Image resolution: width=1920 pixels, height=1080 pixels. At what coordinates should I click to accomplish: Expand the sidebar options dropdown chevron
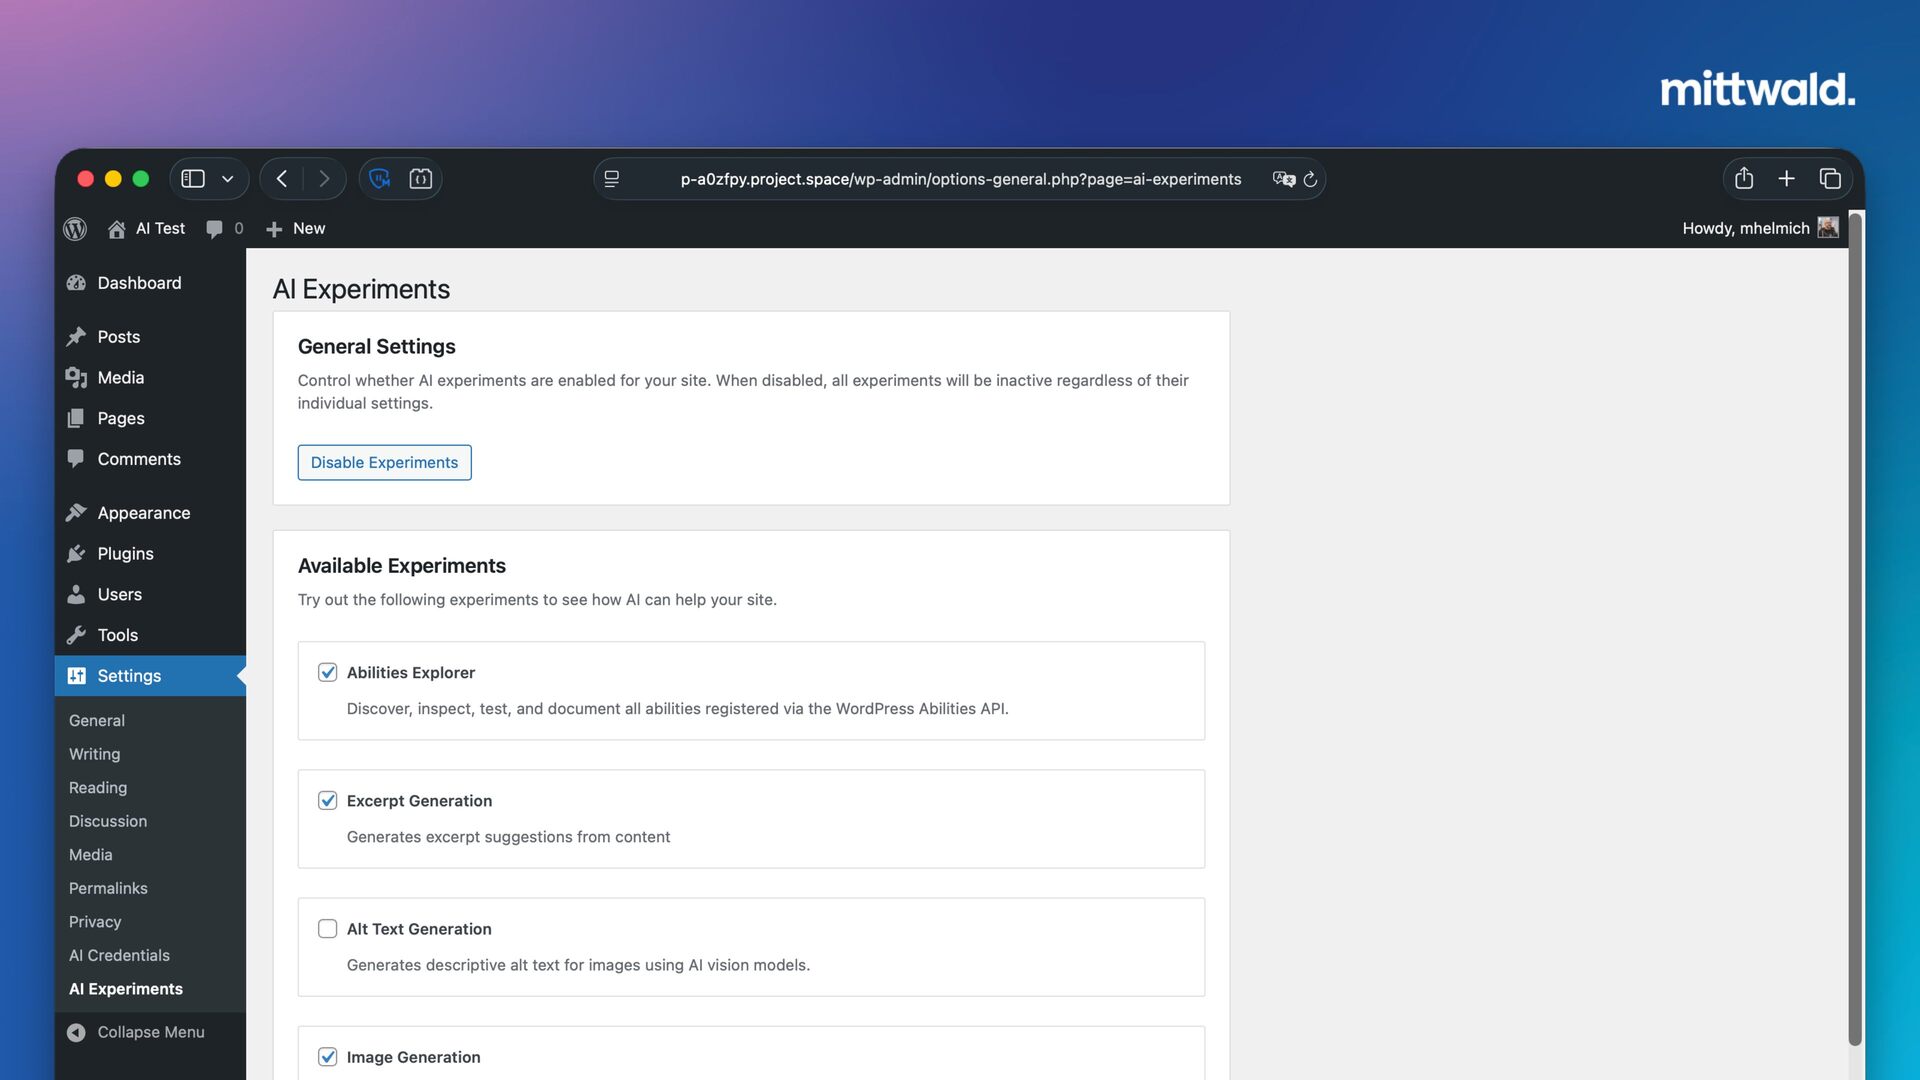[228, 179]
